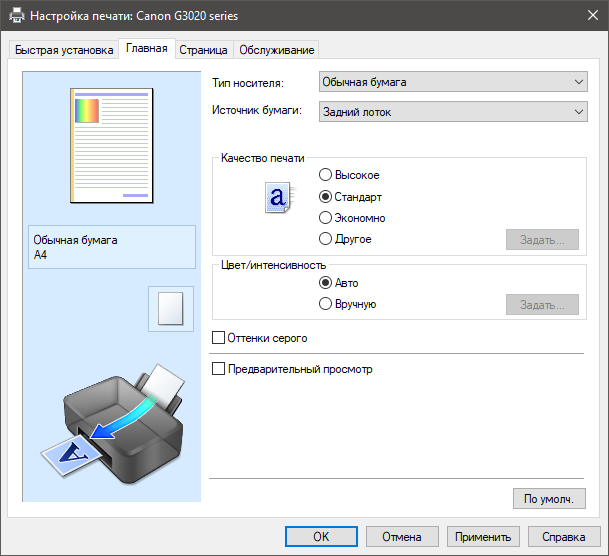Click the Тип носителя label
Screen dimensions: 609x556
click(248, 83)
